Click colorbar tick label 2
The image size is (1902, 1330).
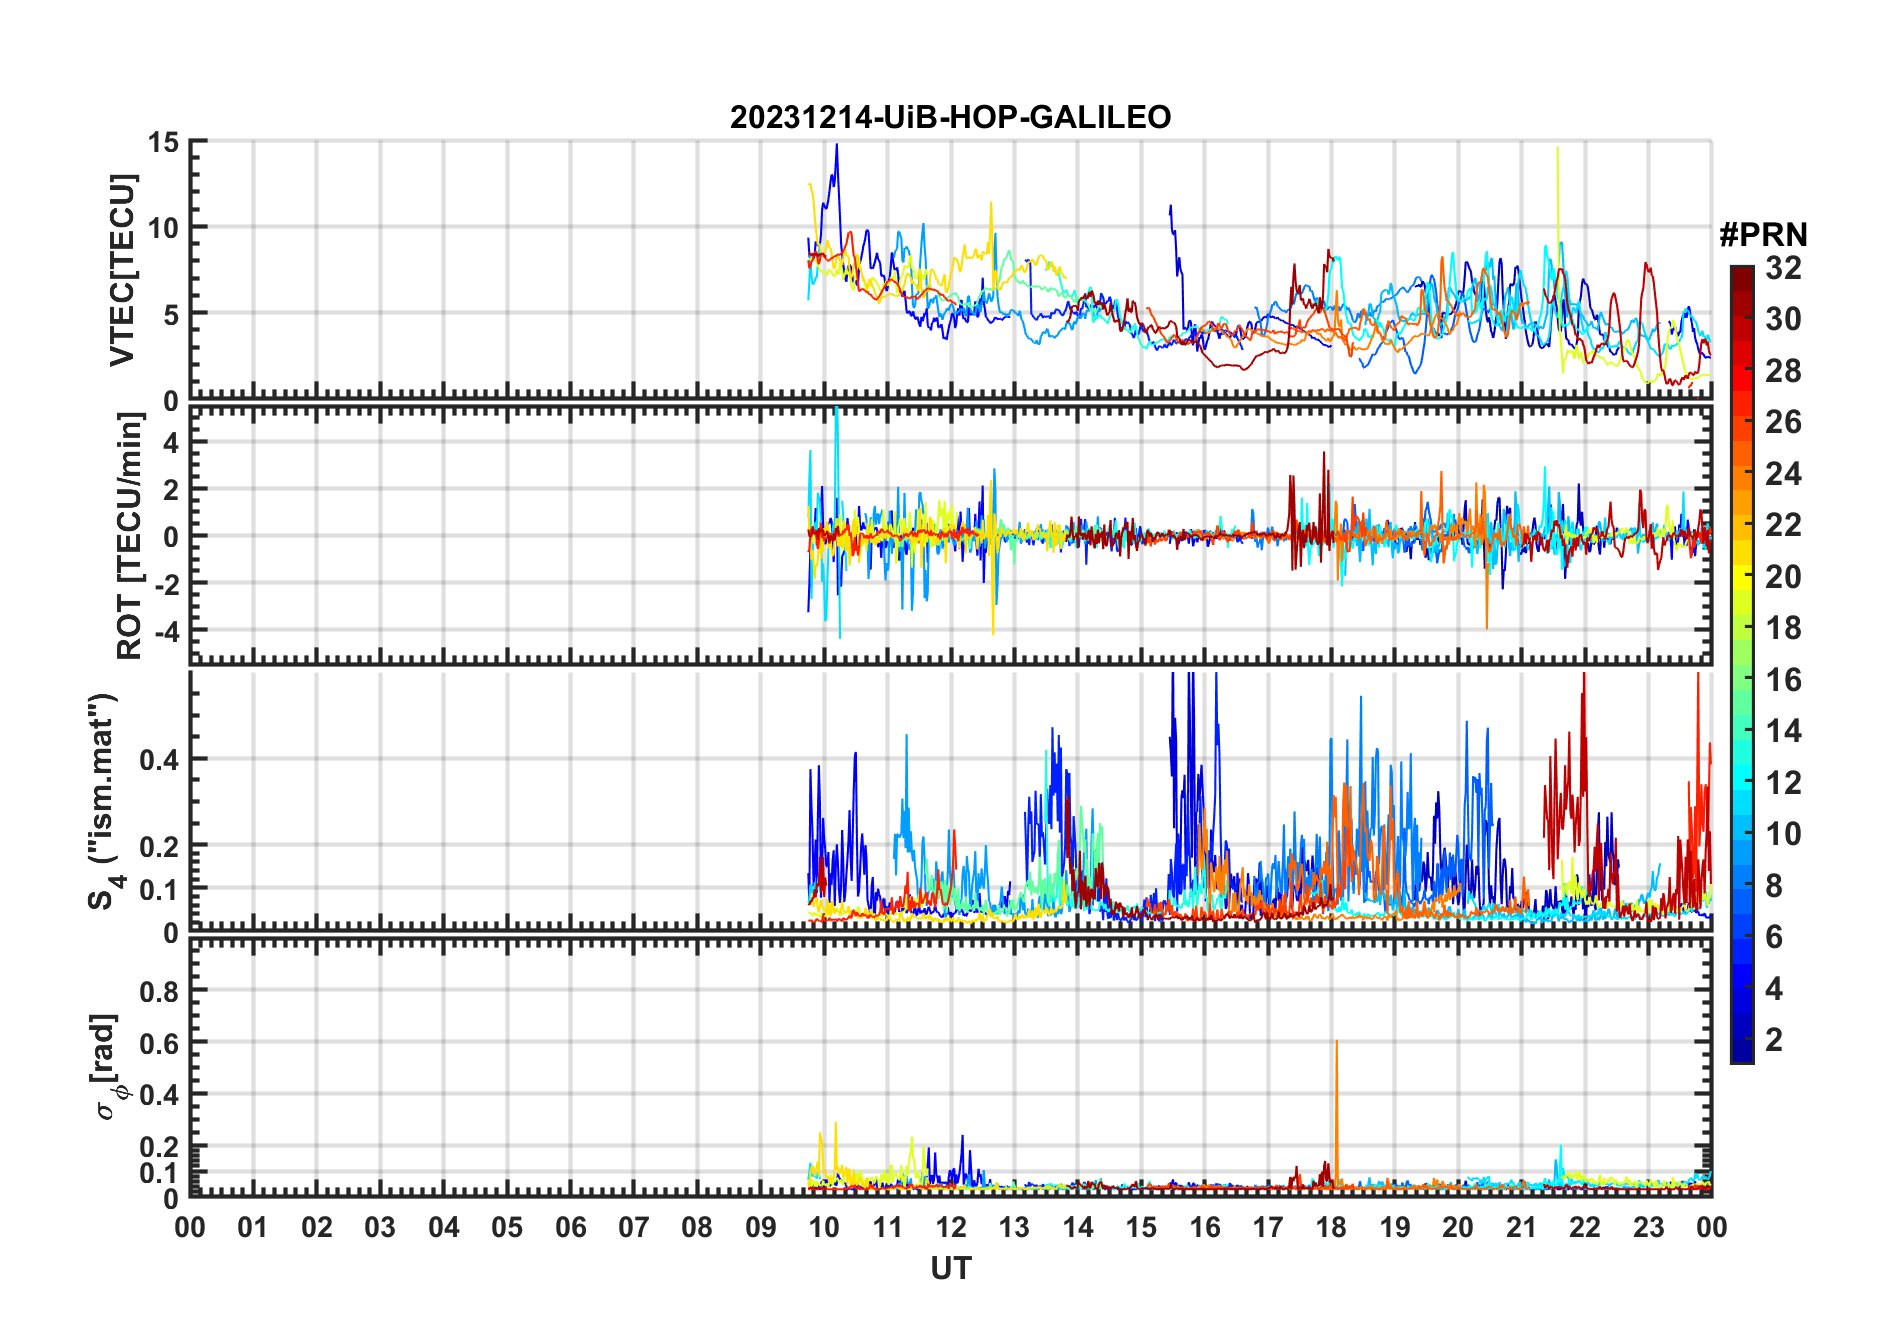1774,1039
